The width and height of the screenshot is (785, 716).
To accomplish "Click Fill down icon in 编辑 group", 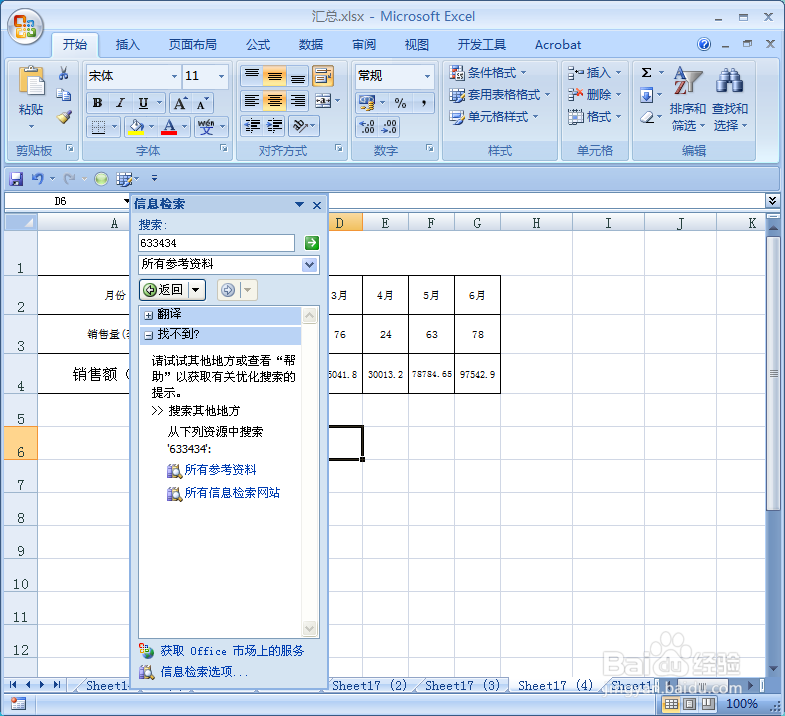I will pos(646,95).
